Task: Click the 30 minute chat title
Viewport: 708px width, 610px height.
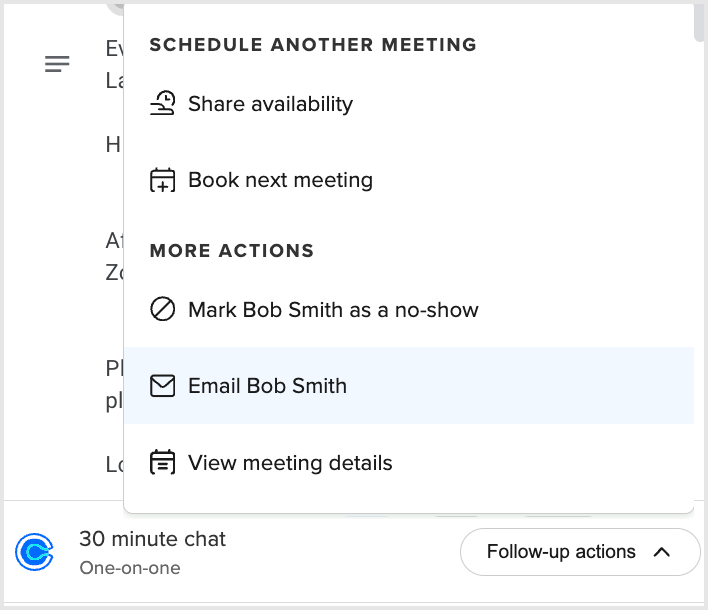Action: (152, 539)
